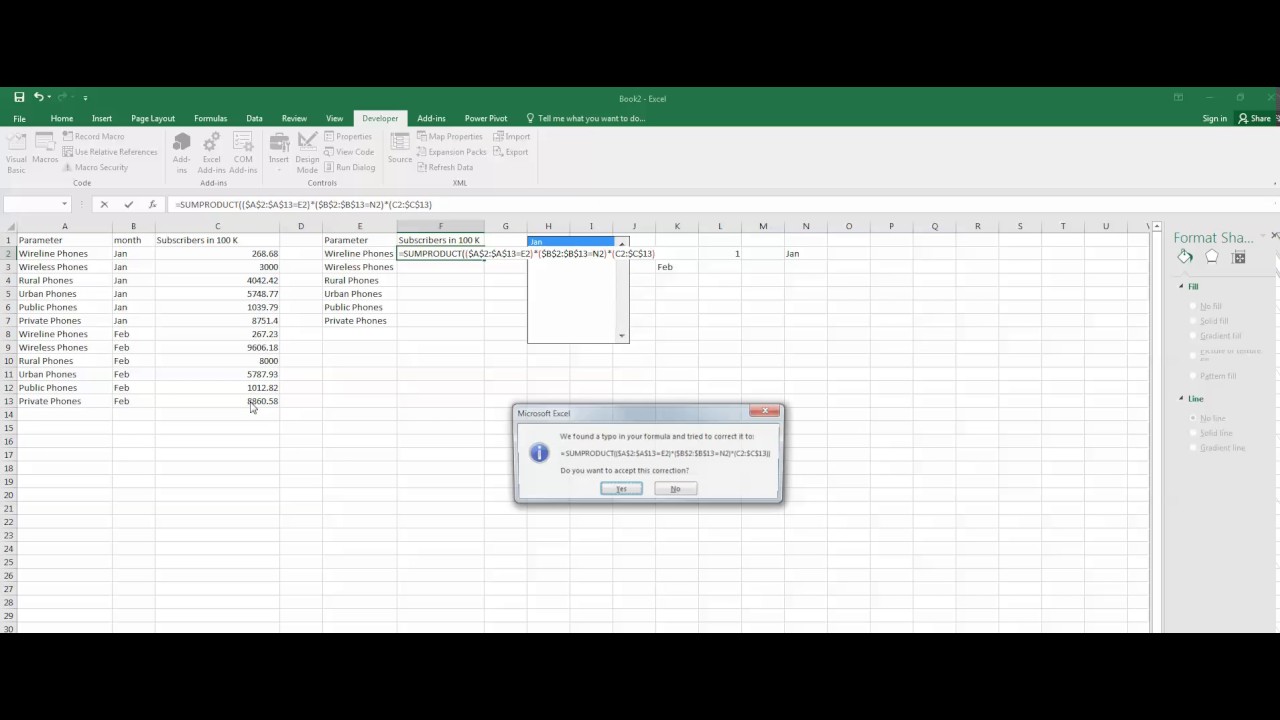Image resolution: width=1280 pixels, height=720 pixels.
Task: Click Run Dialog in the ribbon
Action: (x=350, y=167)
